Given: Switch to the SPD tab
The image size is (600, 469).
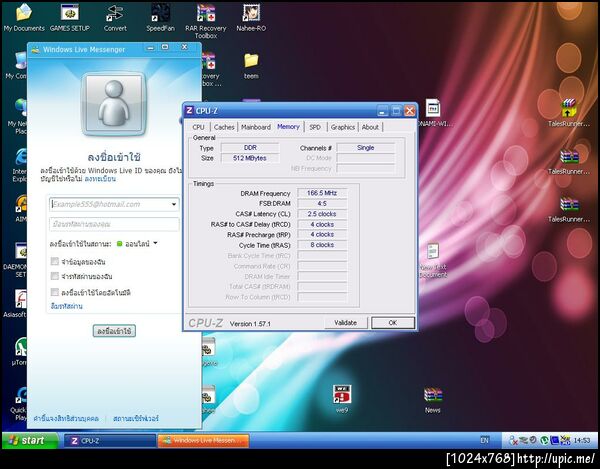Looking at the screenshot, I should pyautogui.click(x=315, y=127).
